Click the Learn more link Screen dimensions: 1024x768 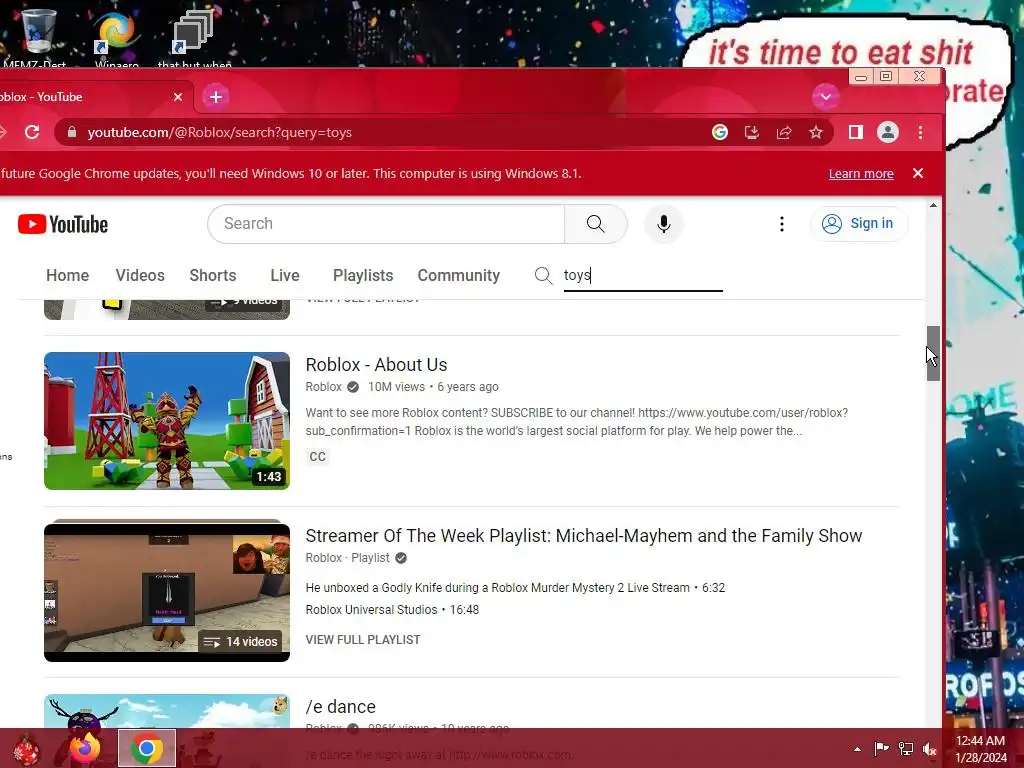point(861,174)
